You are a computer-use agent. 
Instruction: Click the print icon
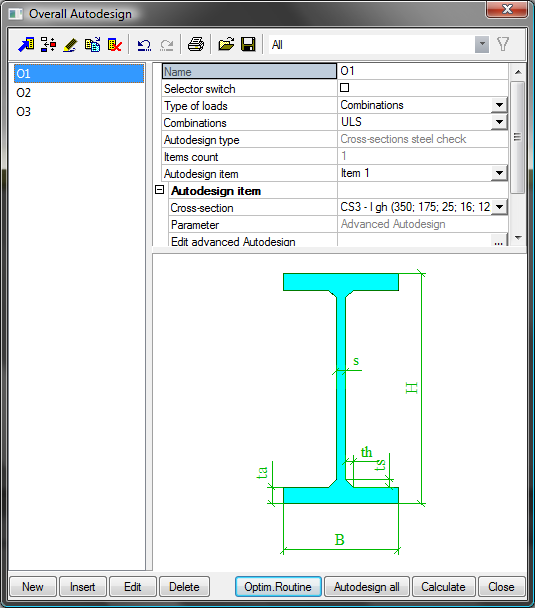pyautogui.click(x=196, y=45)
